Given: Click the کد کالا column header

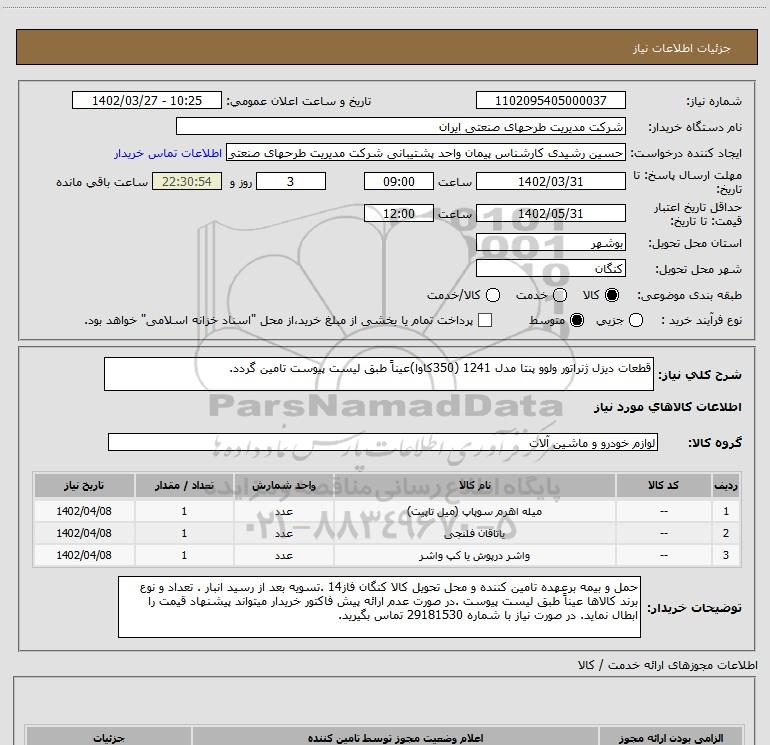Looking at the screenshot, I should pyautogui.click(x=663, y=485).
